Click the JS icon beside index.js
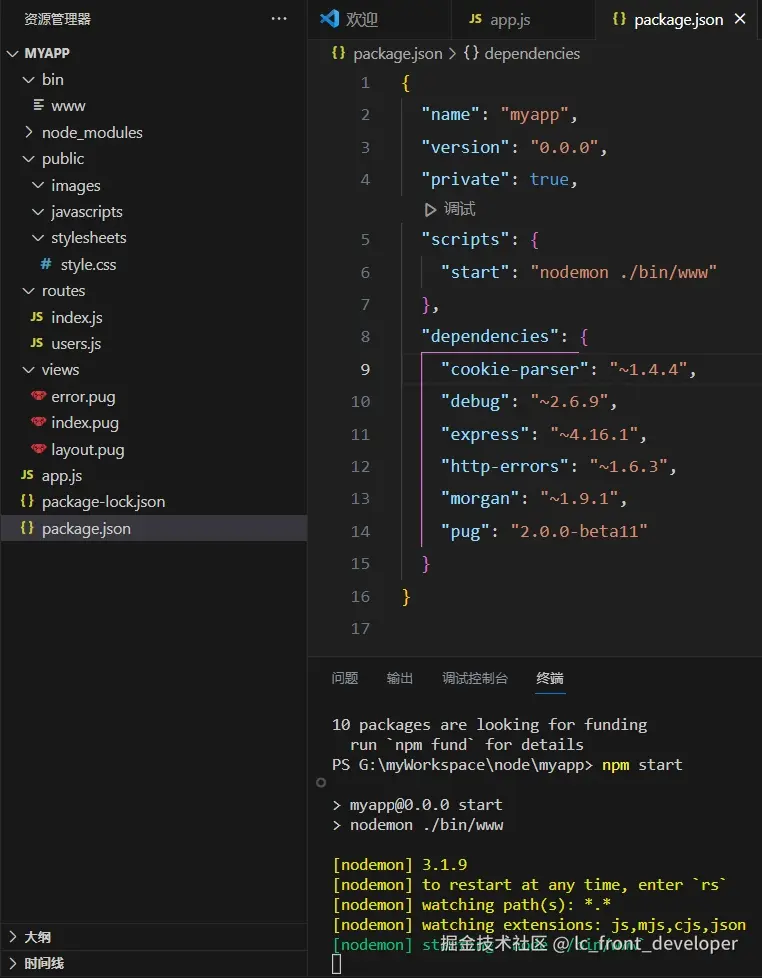 pos(37,317)
